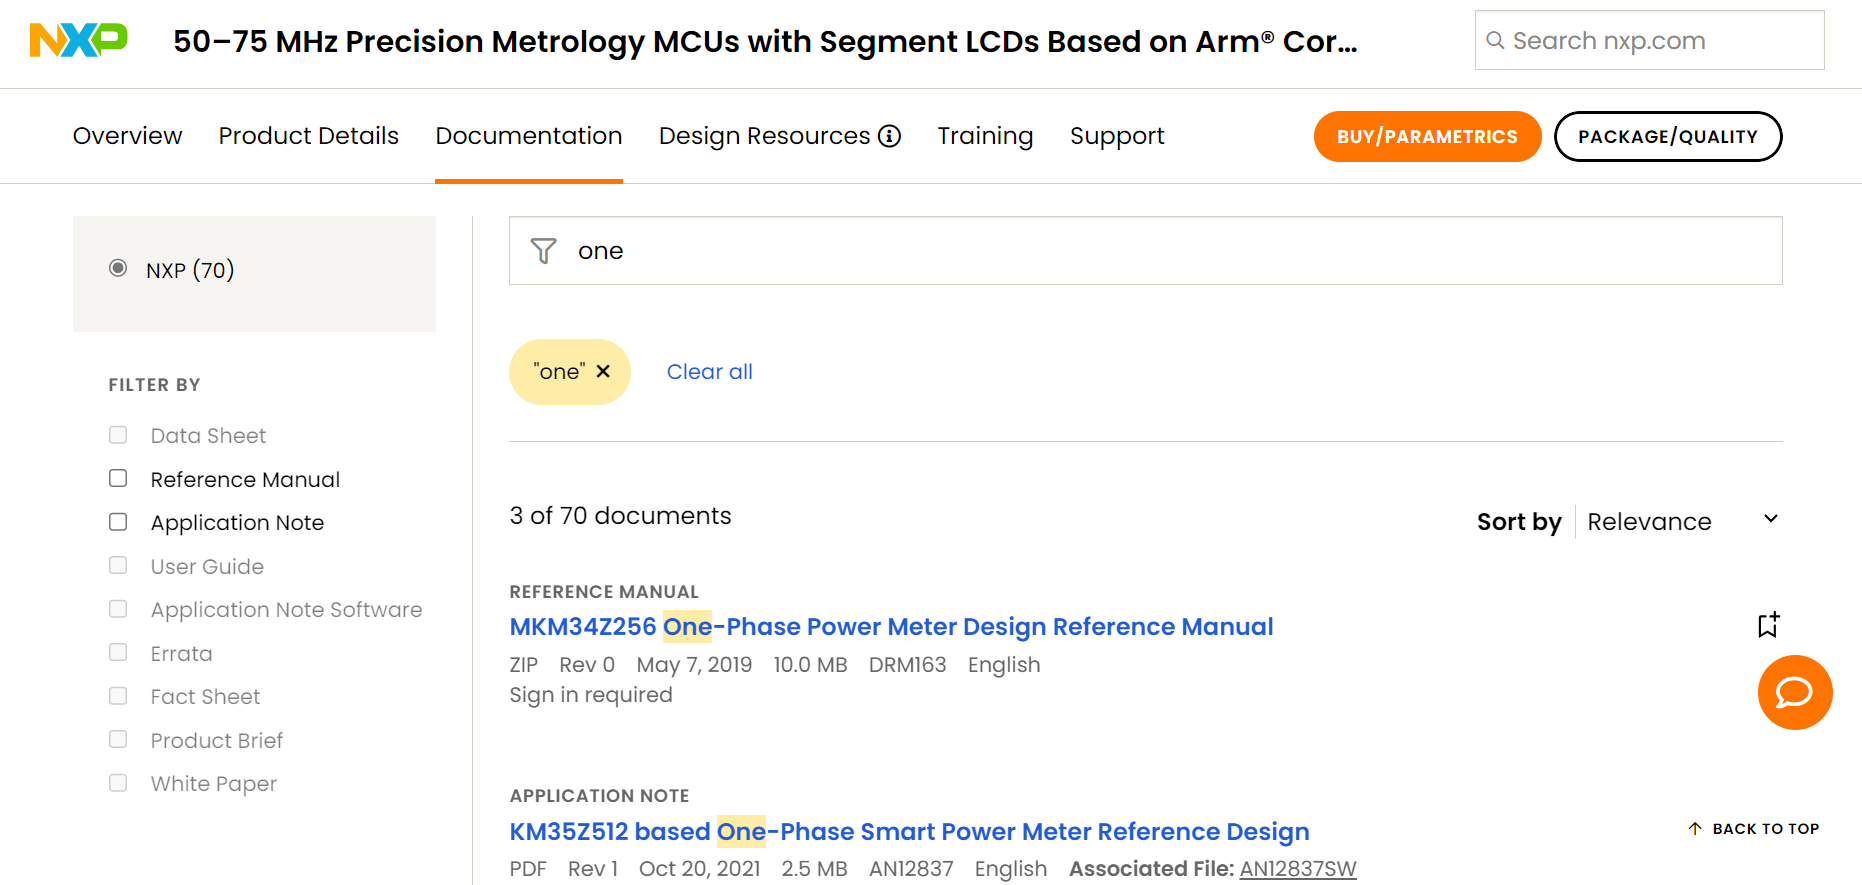Open the chat support bubble
1862x885 pixels.
click(x=1795, y=692)
